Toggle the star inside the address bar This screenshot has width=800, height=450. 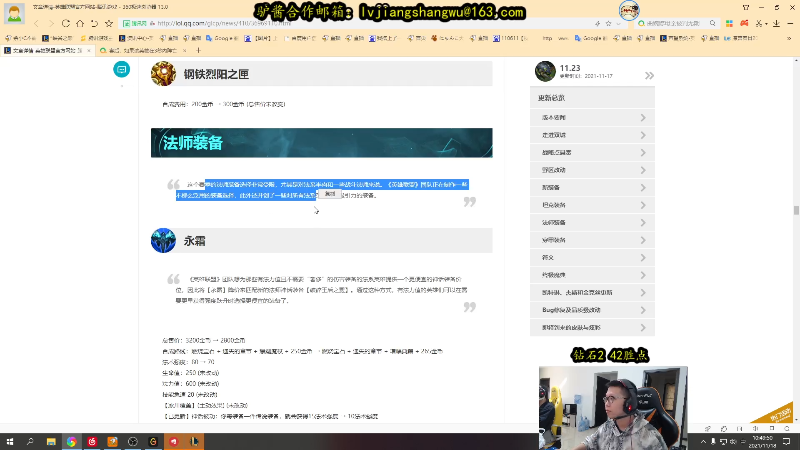pos(608,23)
